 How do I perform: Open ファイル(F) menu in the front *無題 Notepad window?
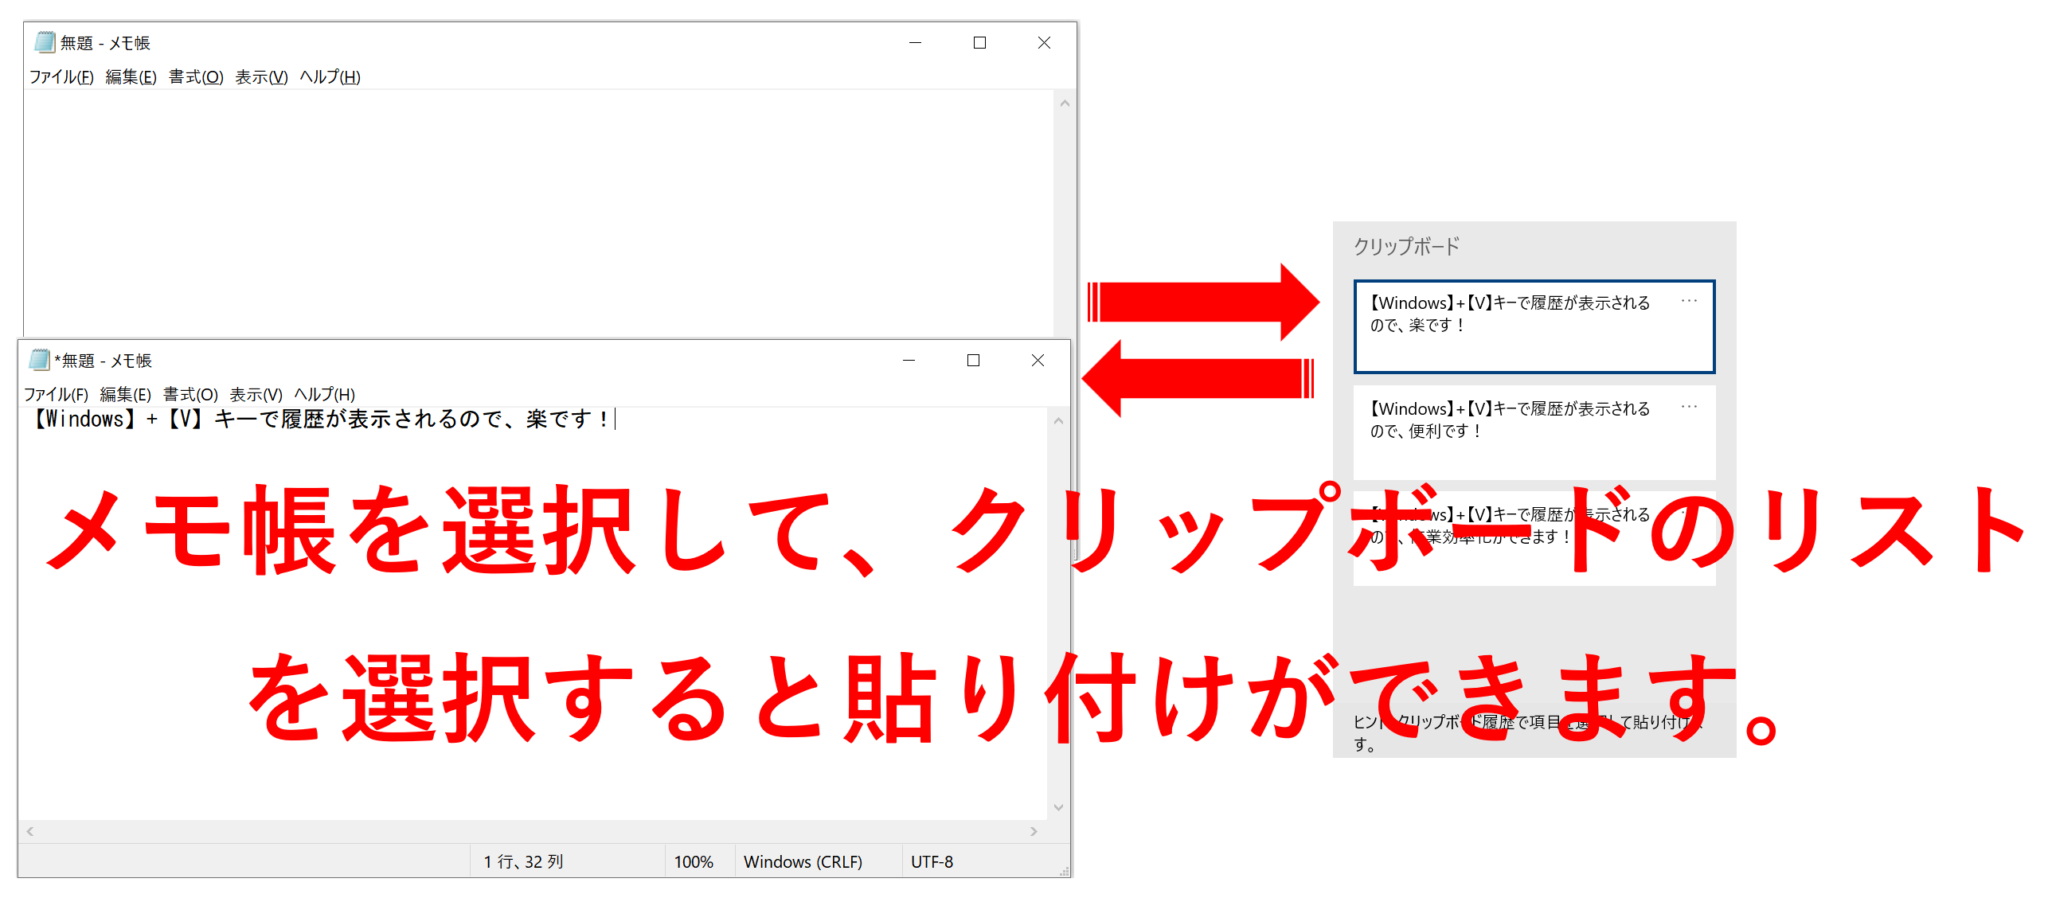56,394
